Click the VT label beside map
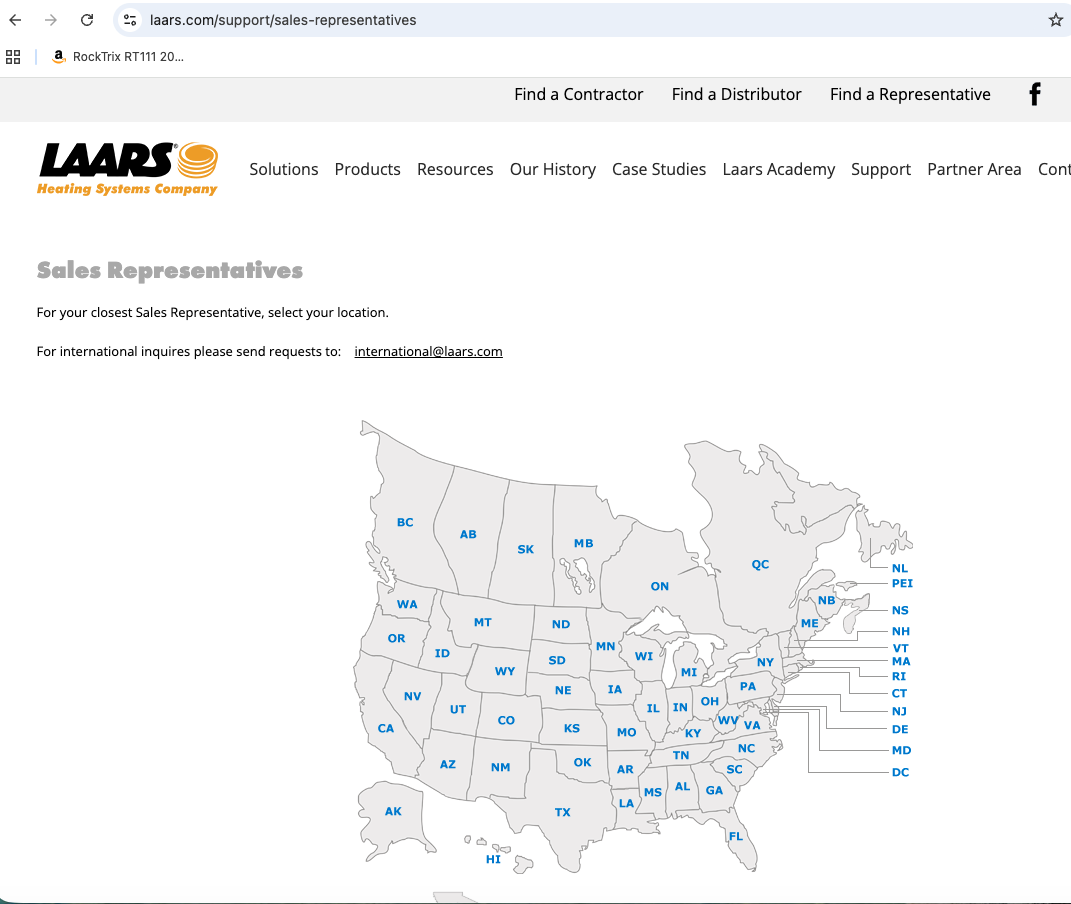Image resolution: width=1071 pixels, height=904 pixels. click(x=900, y=649)
